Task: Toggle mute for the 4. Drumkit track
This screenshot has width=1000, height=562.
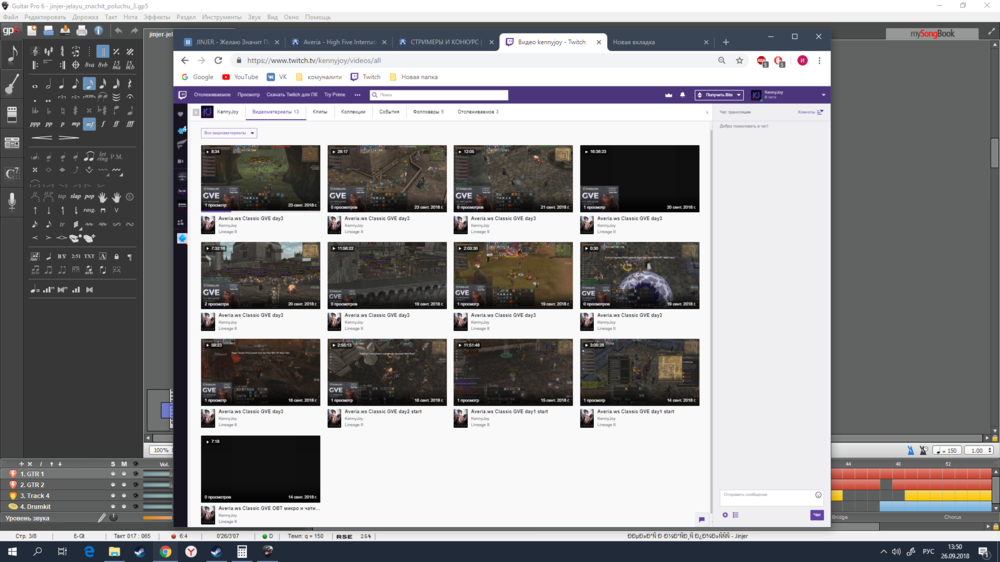Action: coord(124,507)
